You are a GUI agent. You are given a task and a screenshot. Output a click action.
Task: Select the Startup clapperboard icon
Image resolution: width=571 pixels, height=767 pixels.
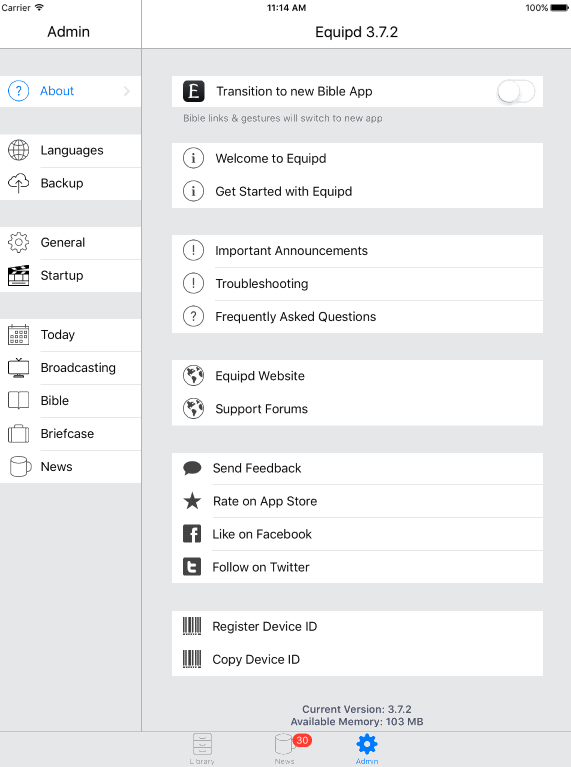pos(19,275)
